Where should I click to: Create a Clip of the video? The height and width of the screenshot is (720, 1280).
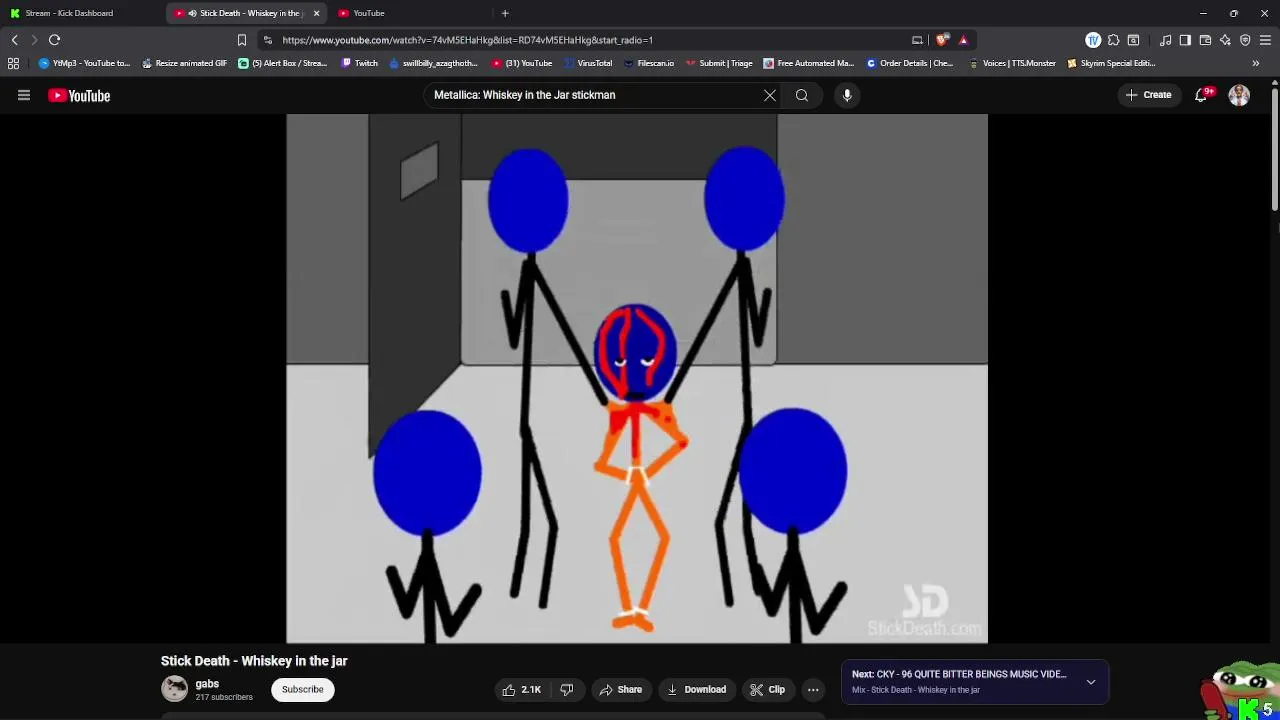click(767, 689)
